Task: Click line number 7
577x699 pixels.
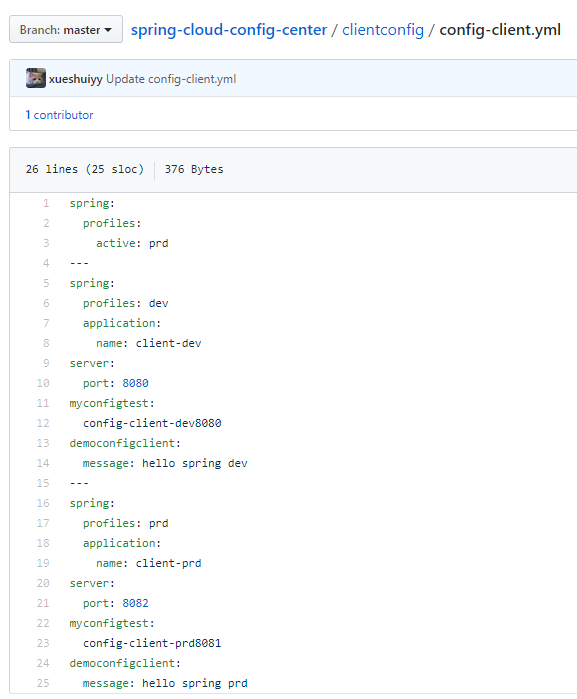Action: point(46,323)
